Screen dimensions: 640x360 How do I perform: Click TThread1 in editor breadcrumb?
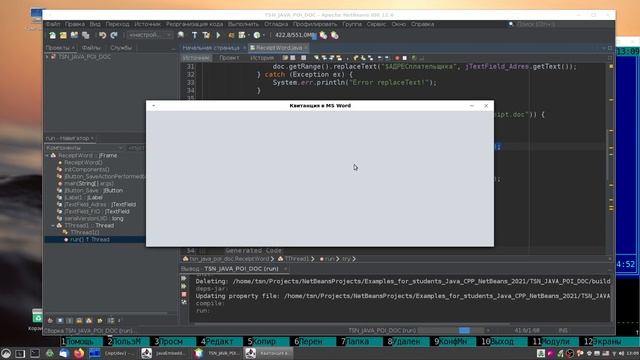296,259
